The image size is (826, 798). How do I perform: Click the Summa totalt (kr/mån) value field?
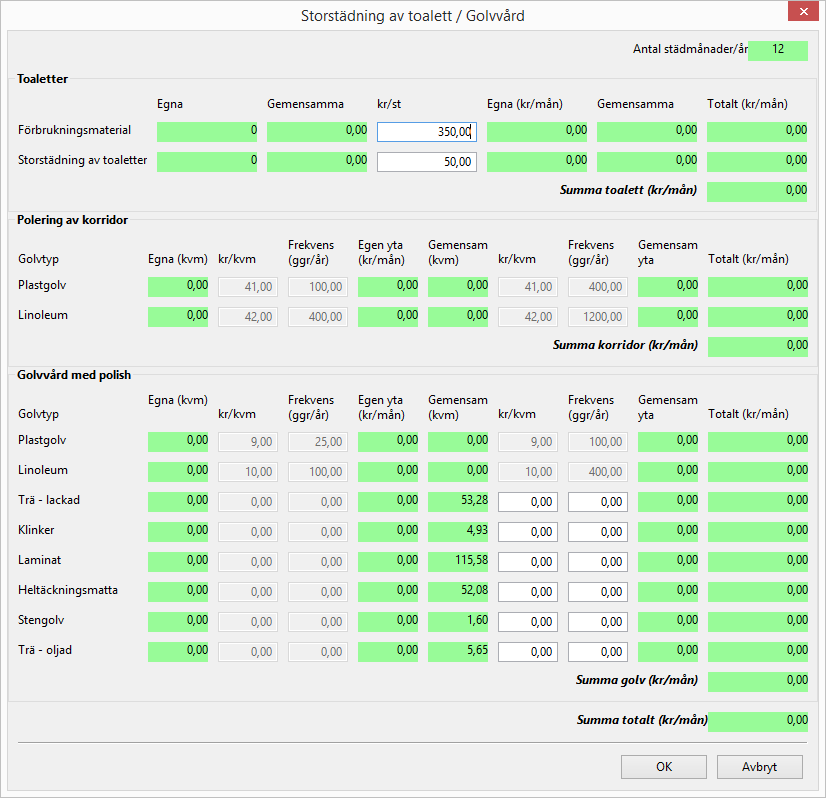[x=757, y=721]
